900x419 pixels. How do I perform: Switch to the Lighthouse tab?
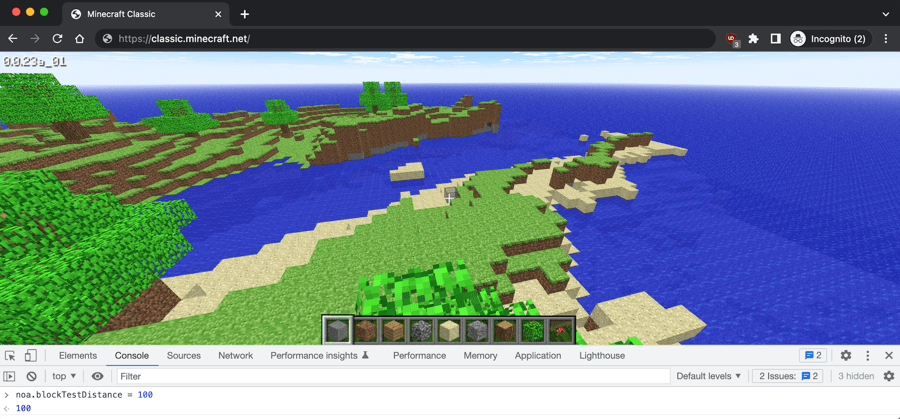[602, 356]
